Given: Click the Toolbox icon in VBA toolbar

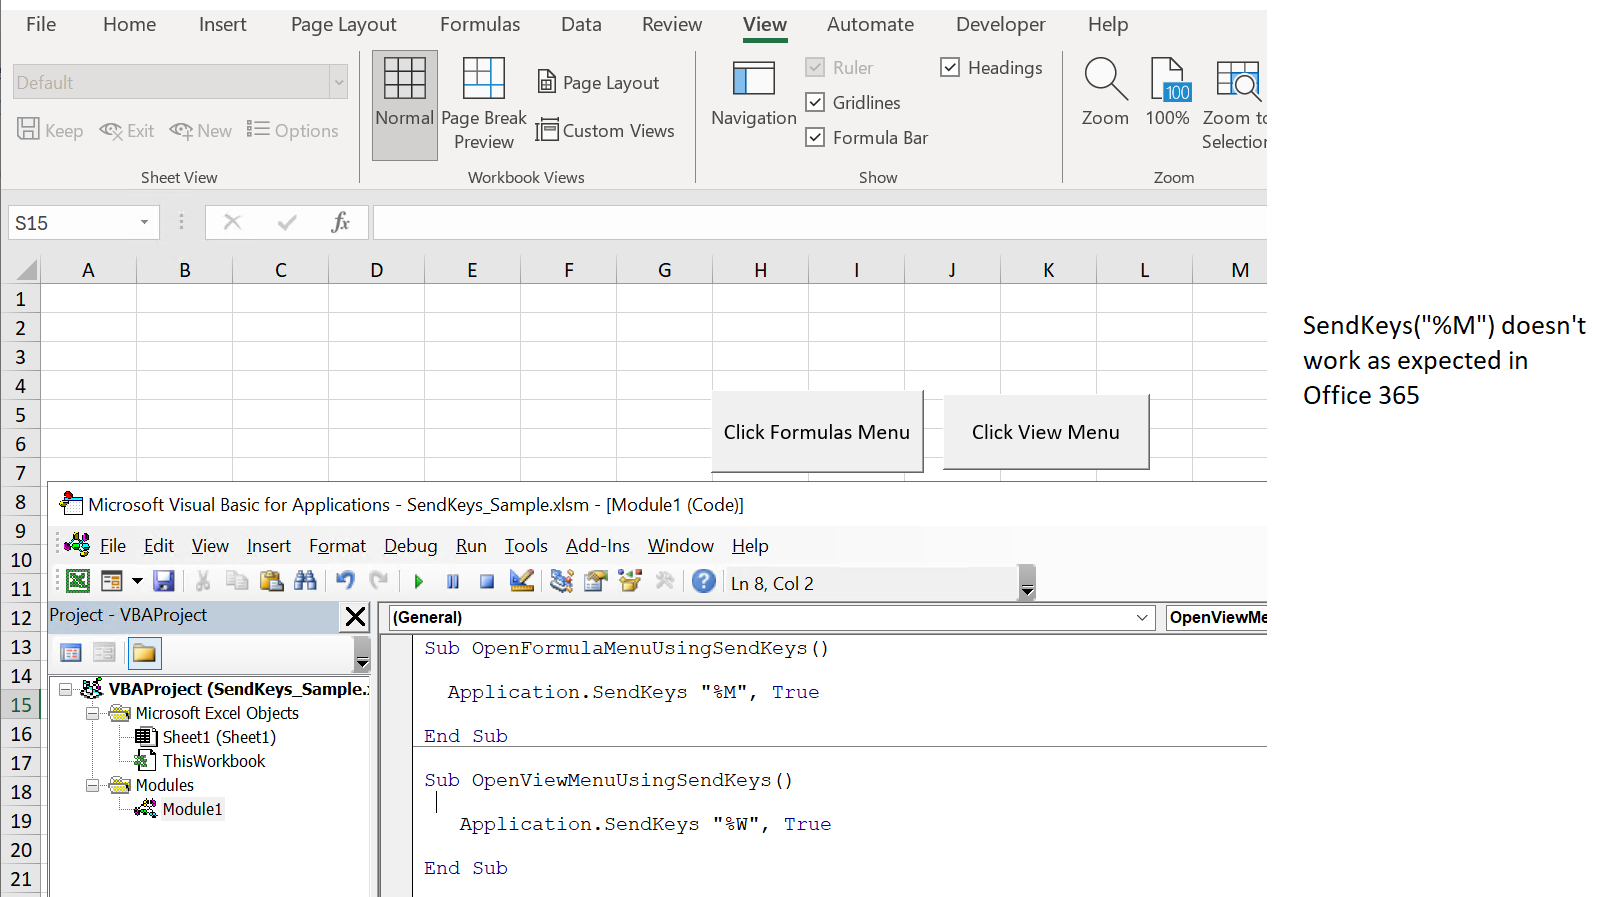Looking at the screenshot, I should click(x=665, y=581).
